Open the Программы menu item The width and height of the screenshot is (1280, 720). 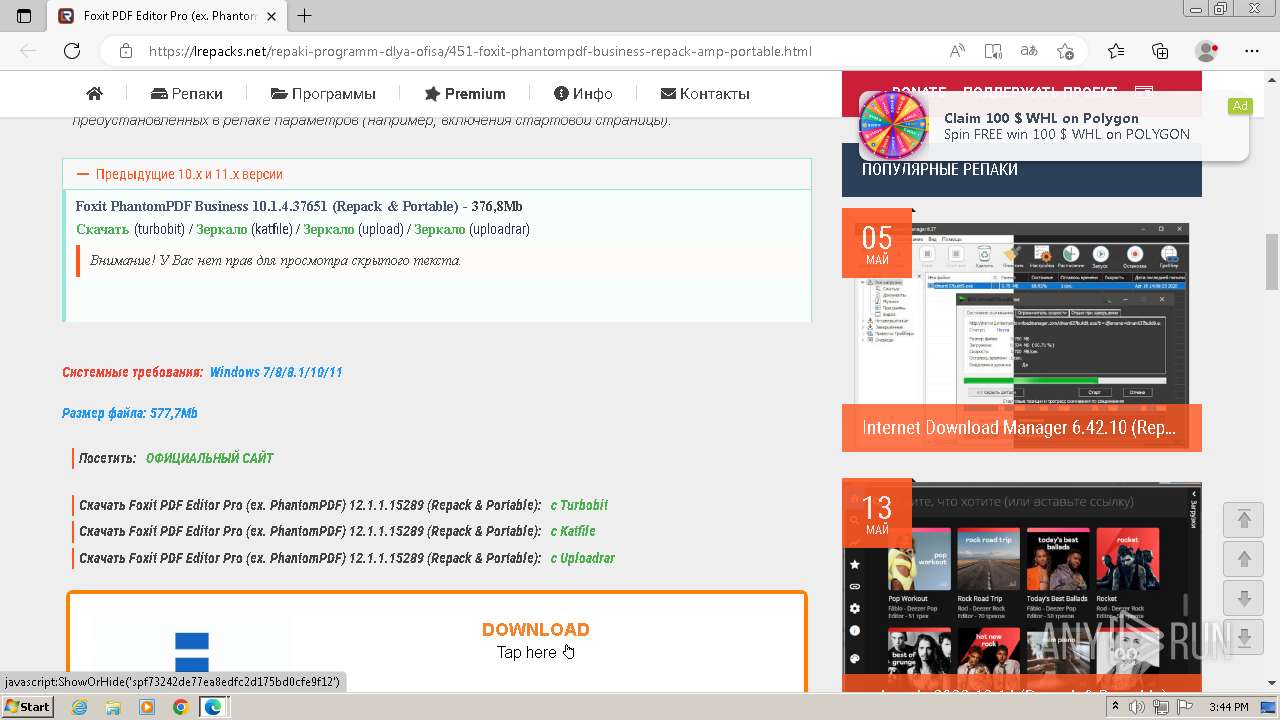point(323,94)
